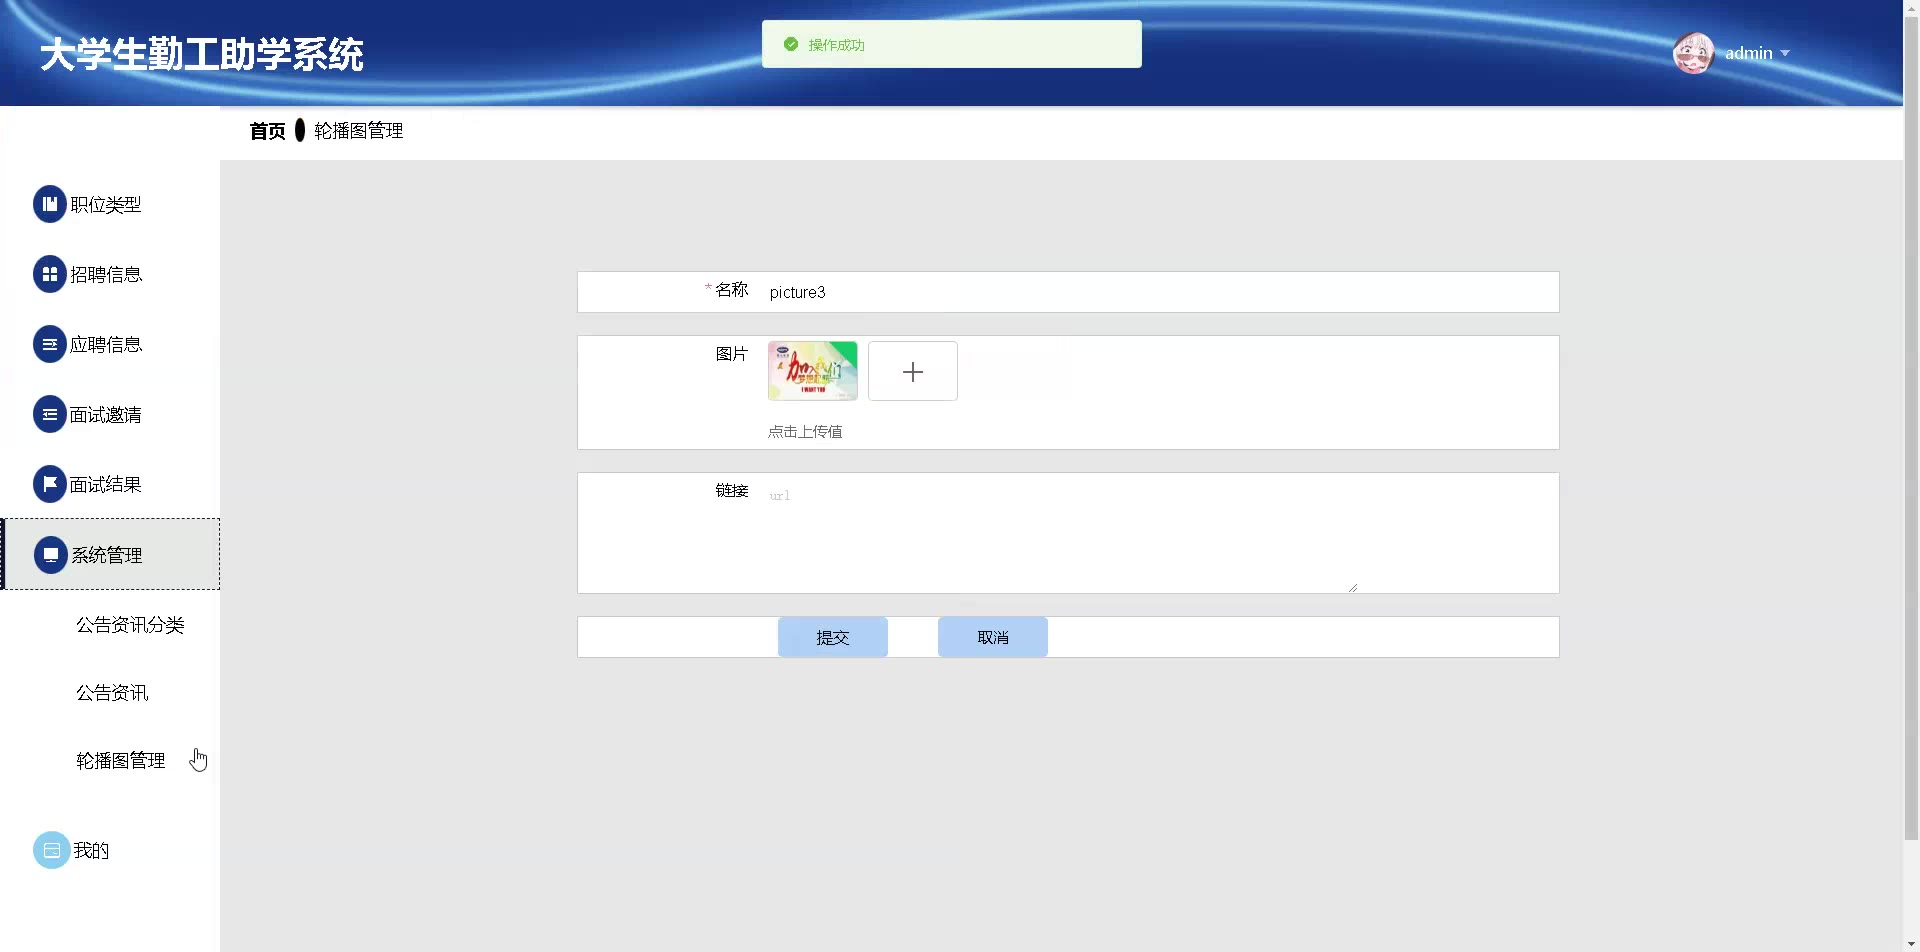Click the 图片 field label

(x=732, y=354)
